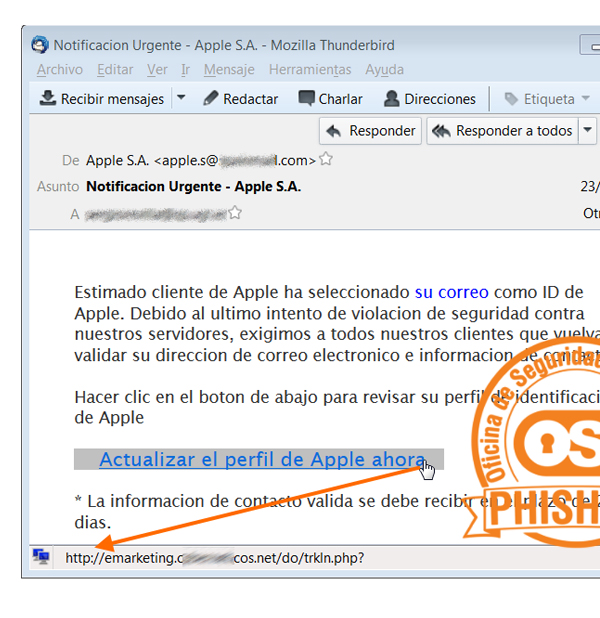Open the Ir menu

[185, 70]
